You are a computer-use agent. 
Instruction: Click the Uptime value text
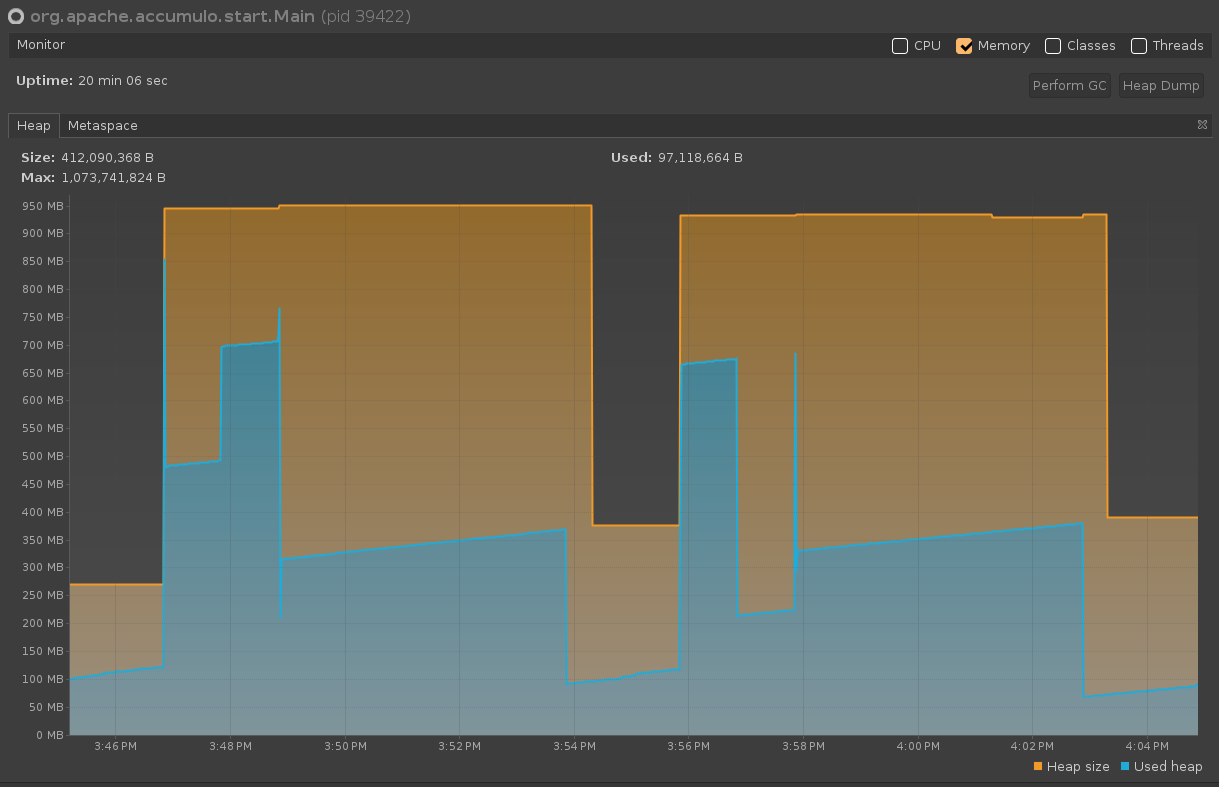[122, 80]
